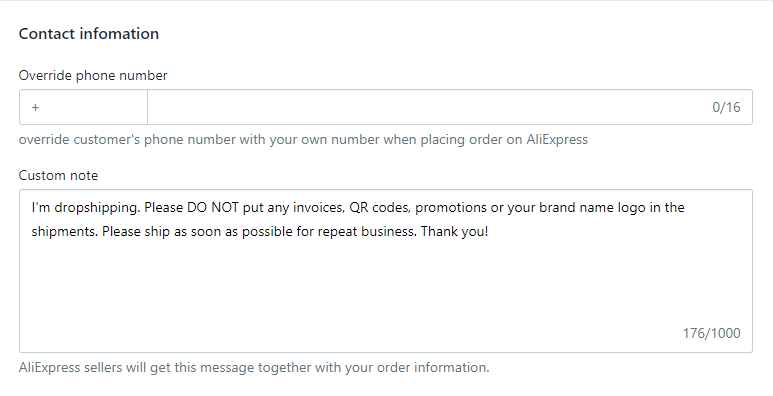
Task: Click the word "promotions" in the custom note
Action: coord(450,208)
